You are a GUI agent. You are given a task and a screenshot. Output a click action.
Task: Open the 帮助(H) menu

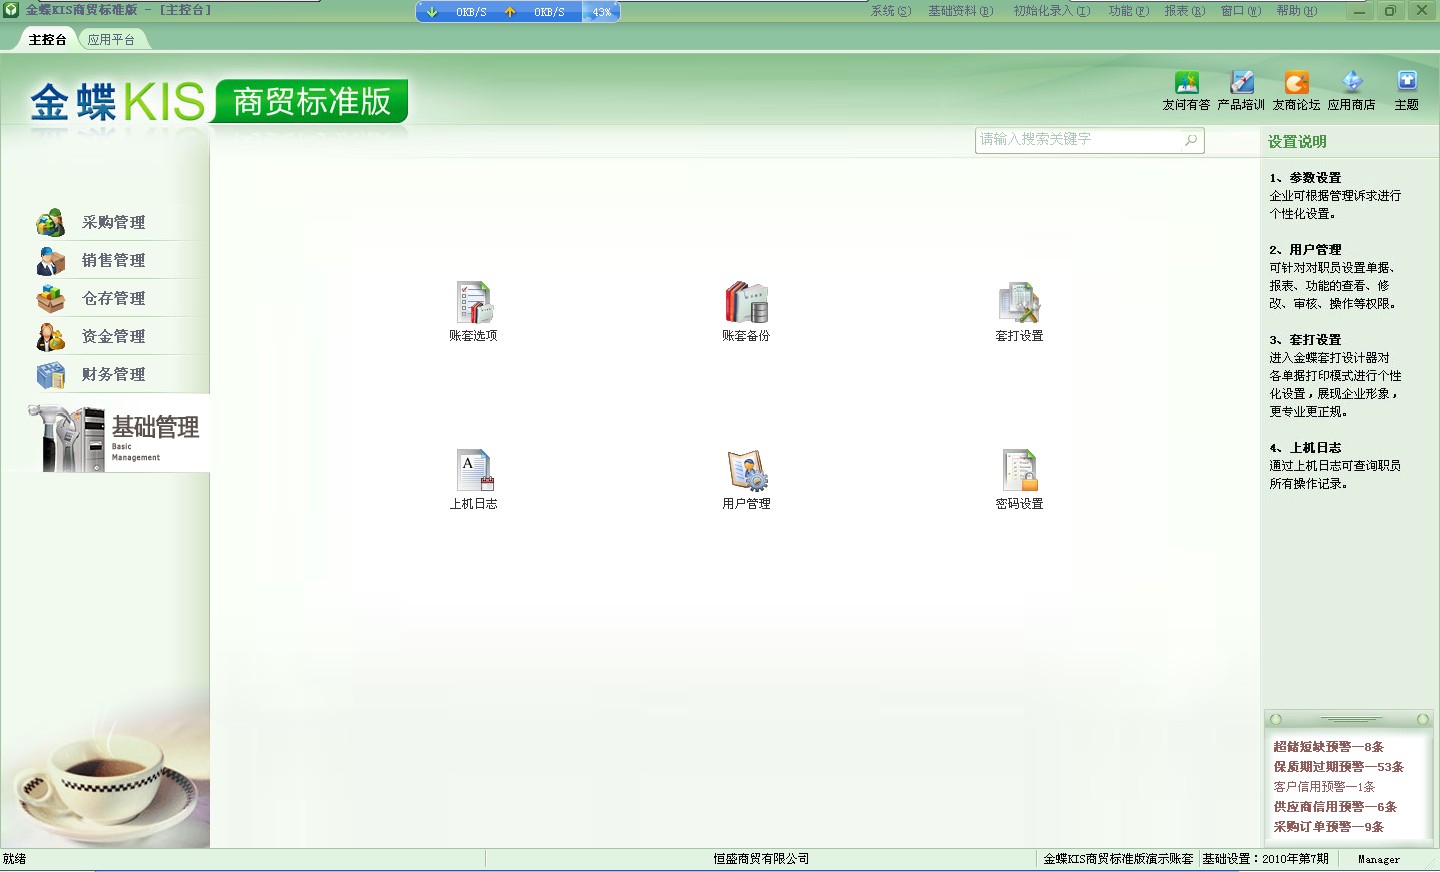pos(1297,11)
